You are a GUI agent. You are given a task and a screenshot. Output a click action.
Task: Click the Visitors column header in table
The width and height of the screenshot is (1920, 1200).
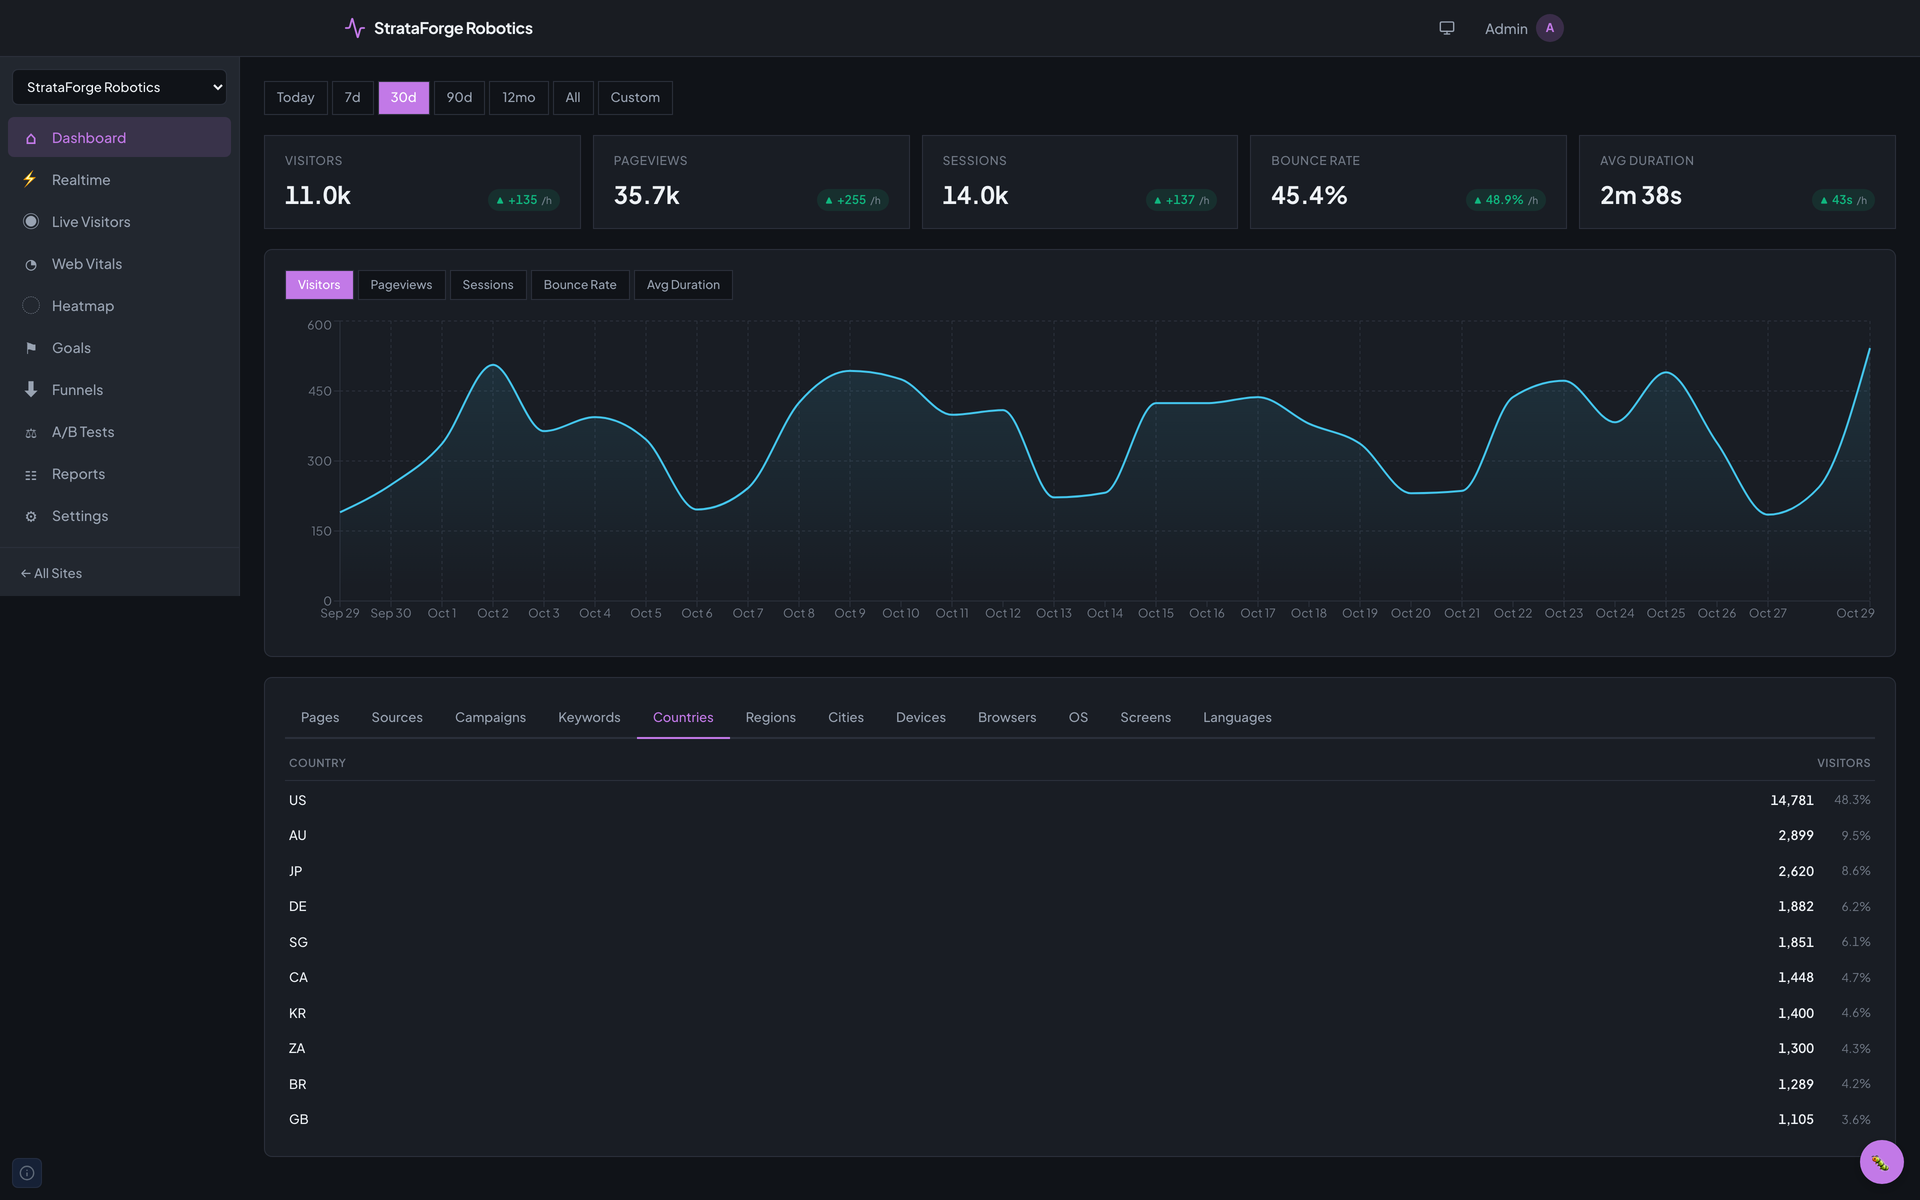click(1843, 763)
